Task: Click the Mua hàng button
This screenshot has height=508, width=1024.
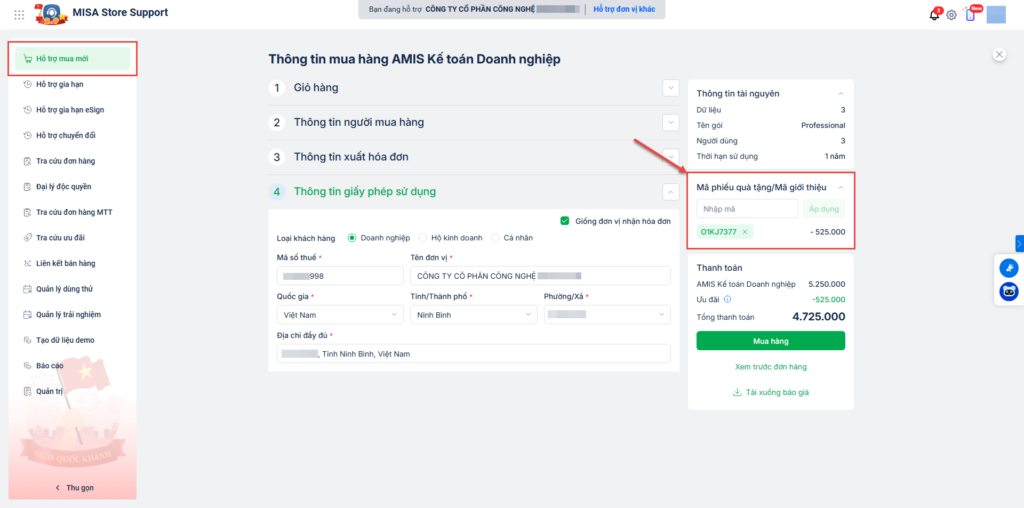Action: coord(770,341)
